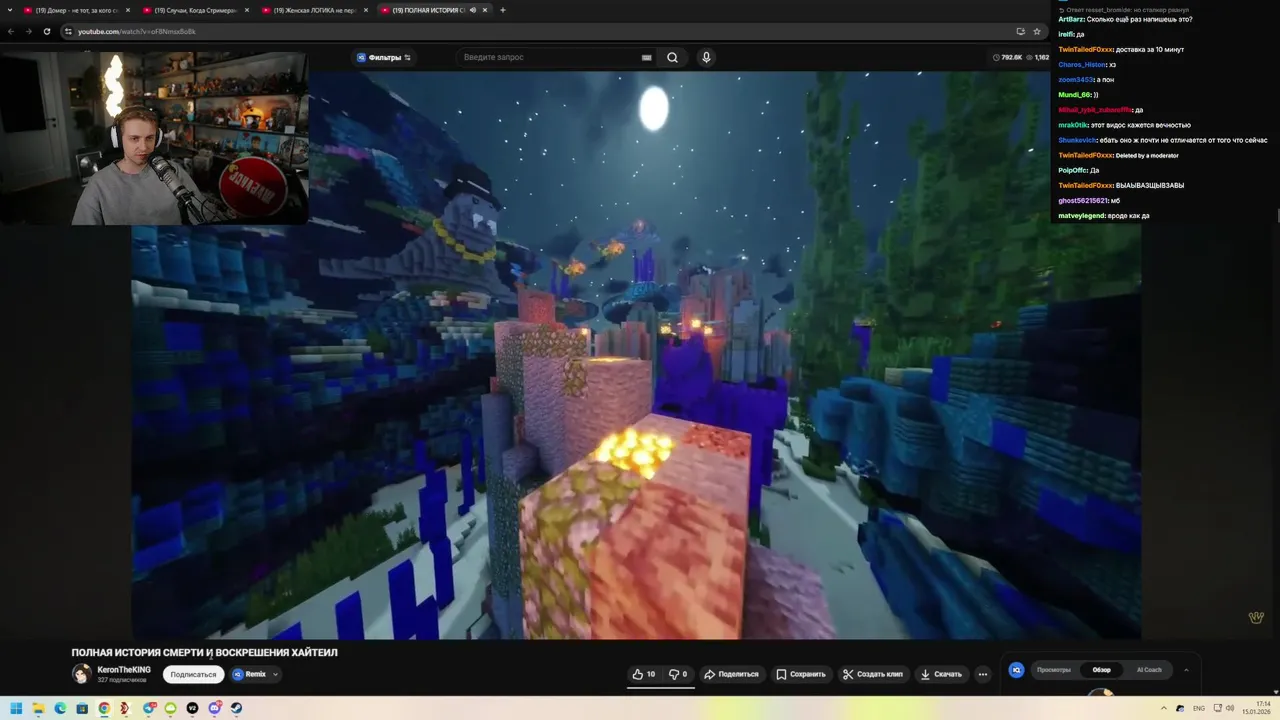Open the Windows Start menu

pyautogui.click(x=16, y=708)
